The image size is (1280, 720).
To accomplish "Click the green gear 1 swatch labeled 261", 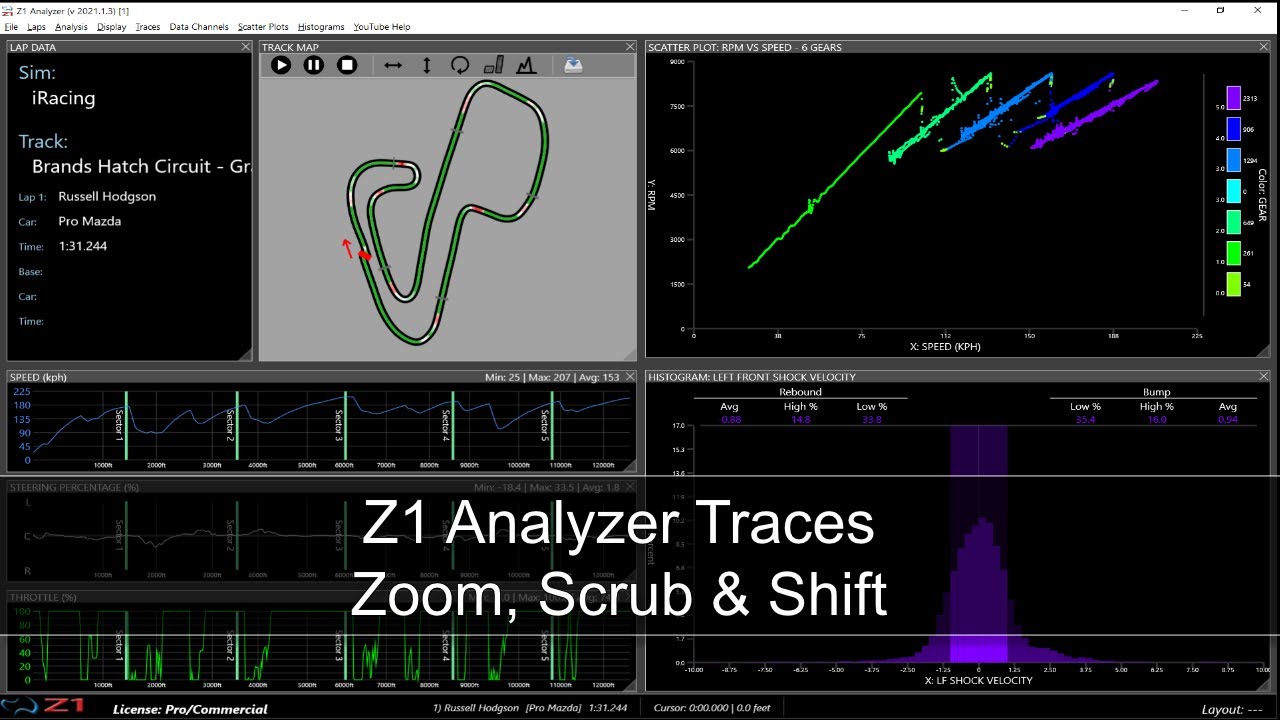I will click(x=1234, y=253).
